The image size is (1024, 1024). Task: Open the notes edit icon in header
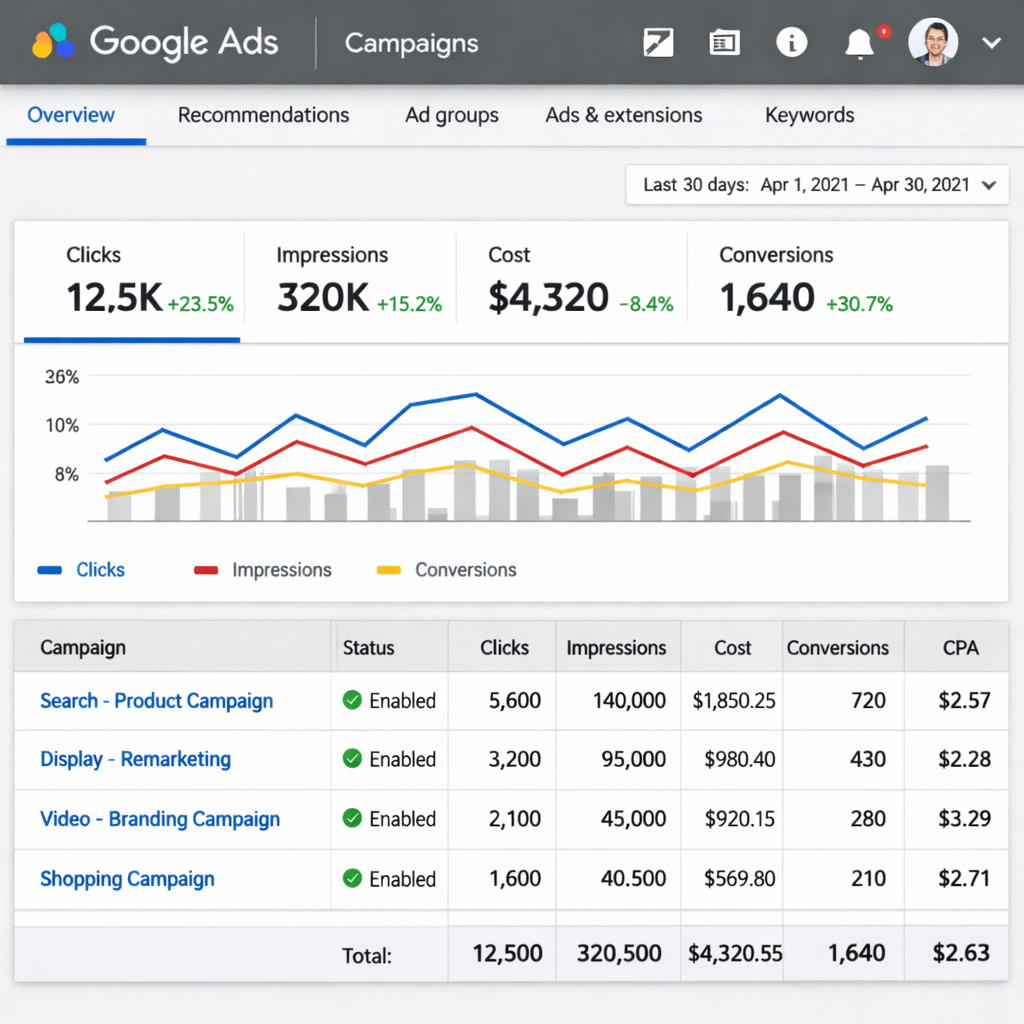(658, 43)
